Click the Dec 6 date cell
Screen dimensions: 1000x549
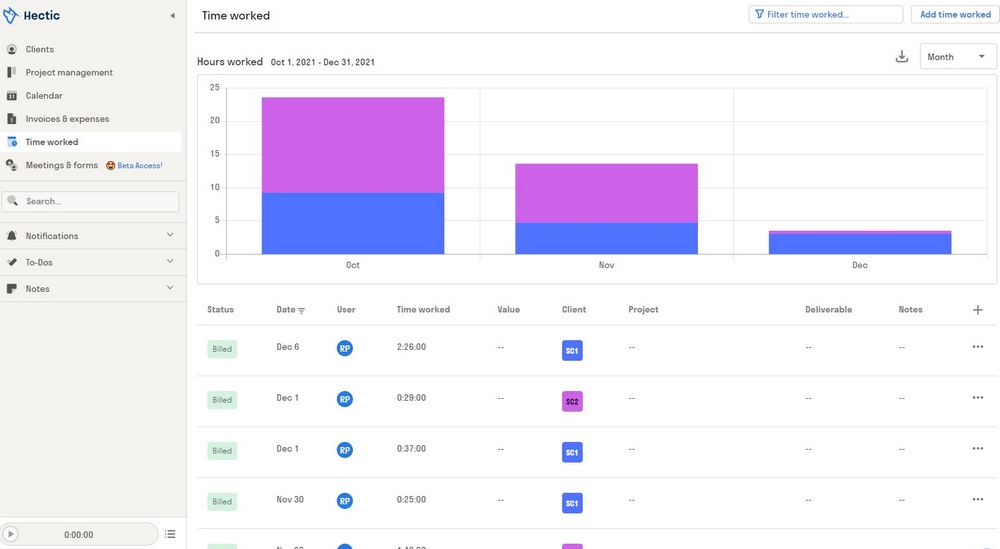click(x=287, y=347)
